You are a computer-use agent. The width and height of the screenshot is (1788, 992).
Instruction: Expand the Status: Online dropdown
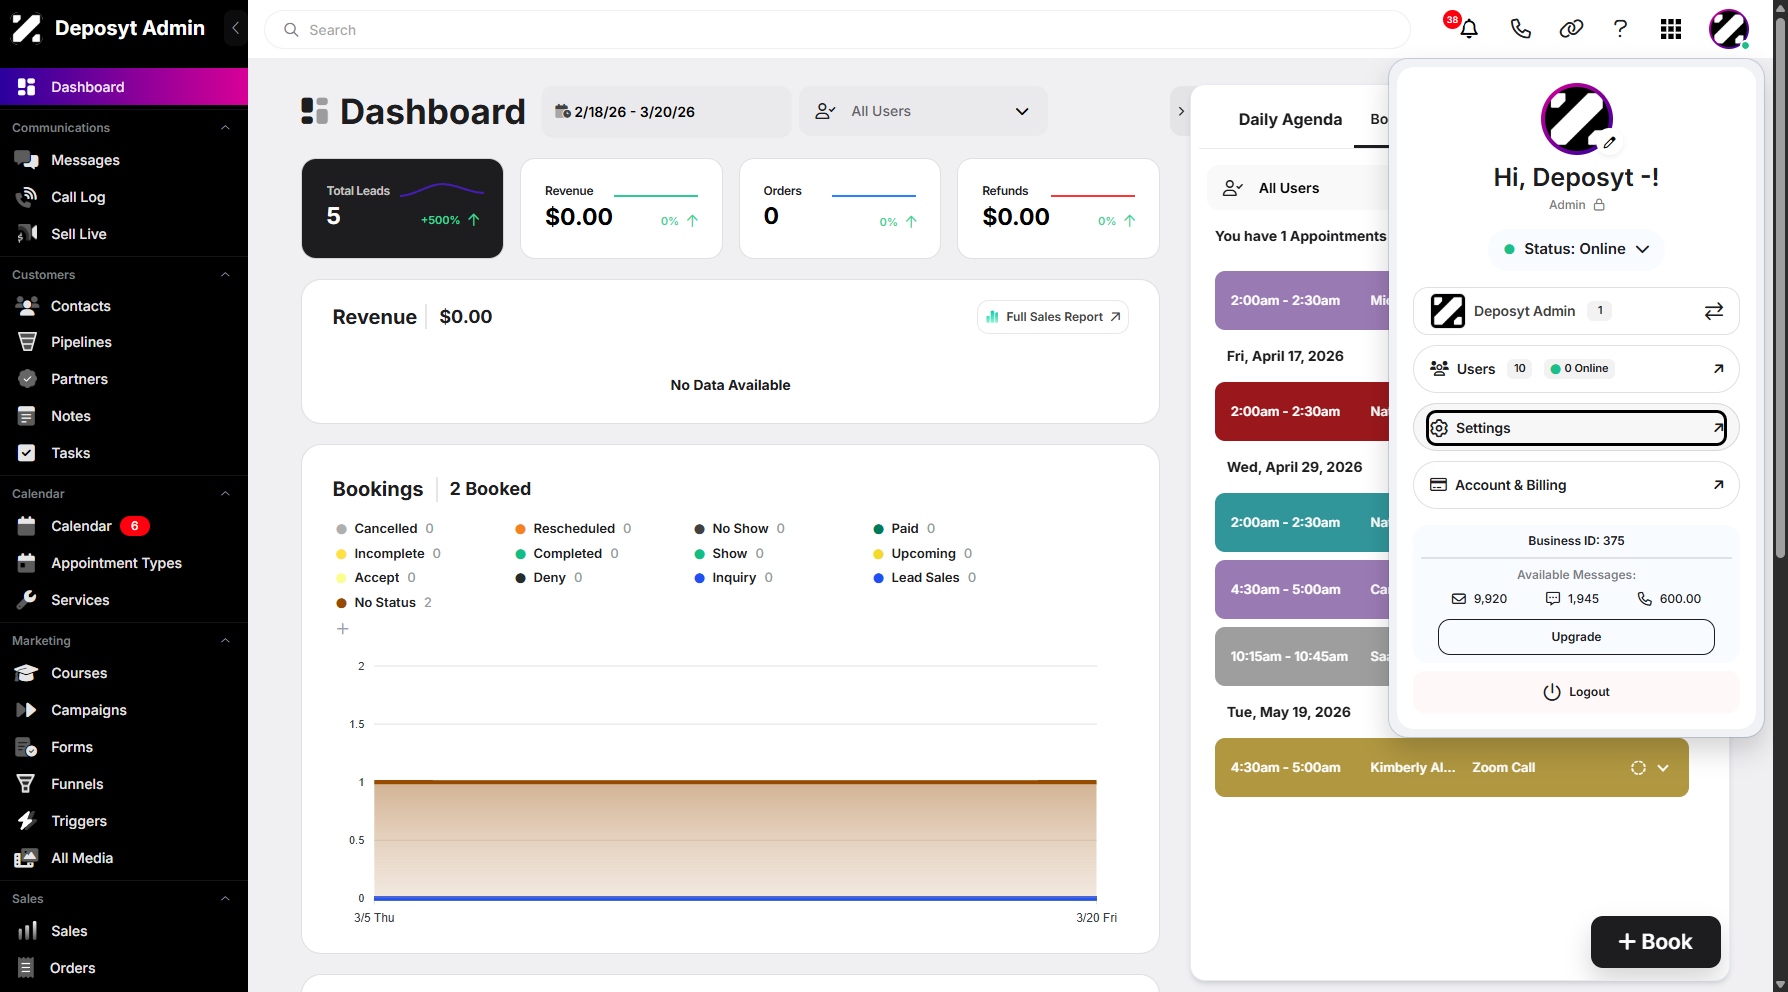[x=1576, y=249]
